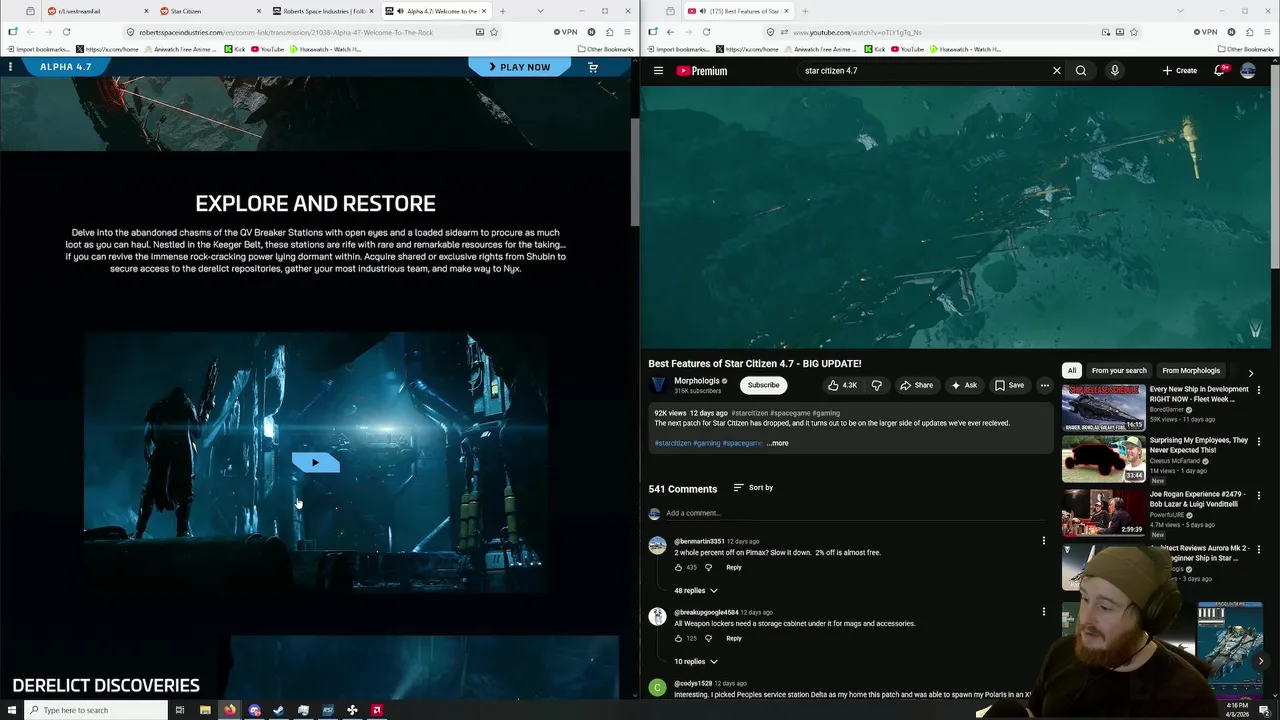
Task: Go back in the RSI browser window
Action: coord(30,32)
